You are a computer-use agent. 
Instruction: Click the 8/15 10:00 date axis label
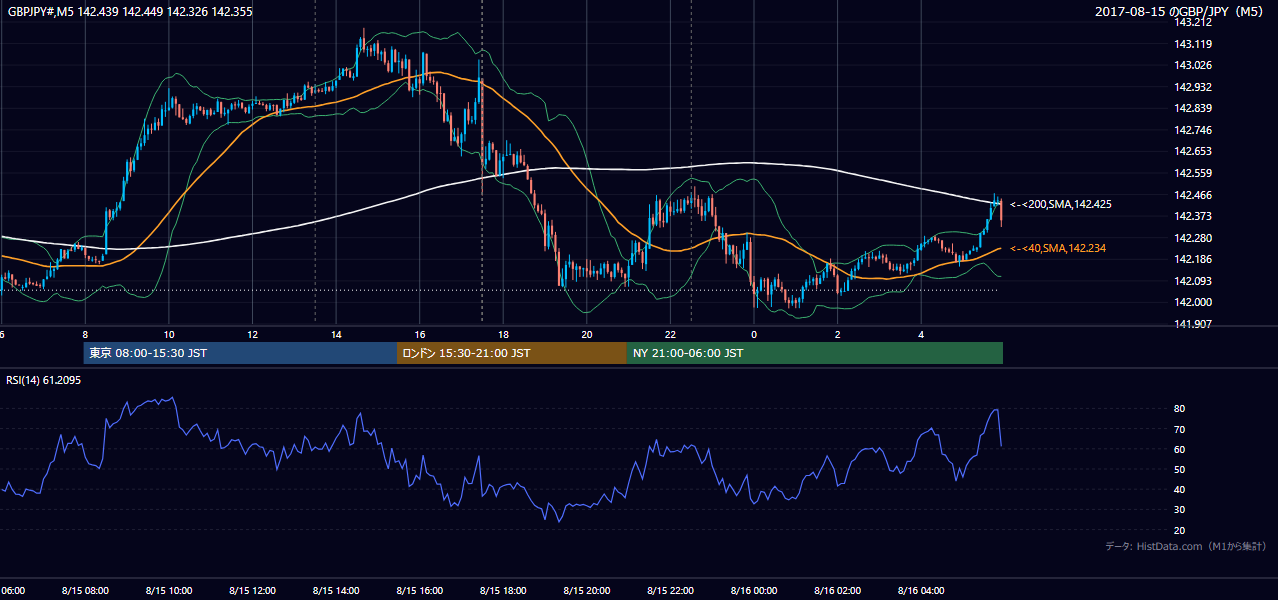pyautogui.click(x=169, y=591)
